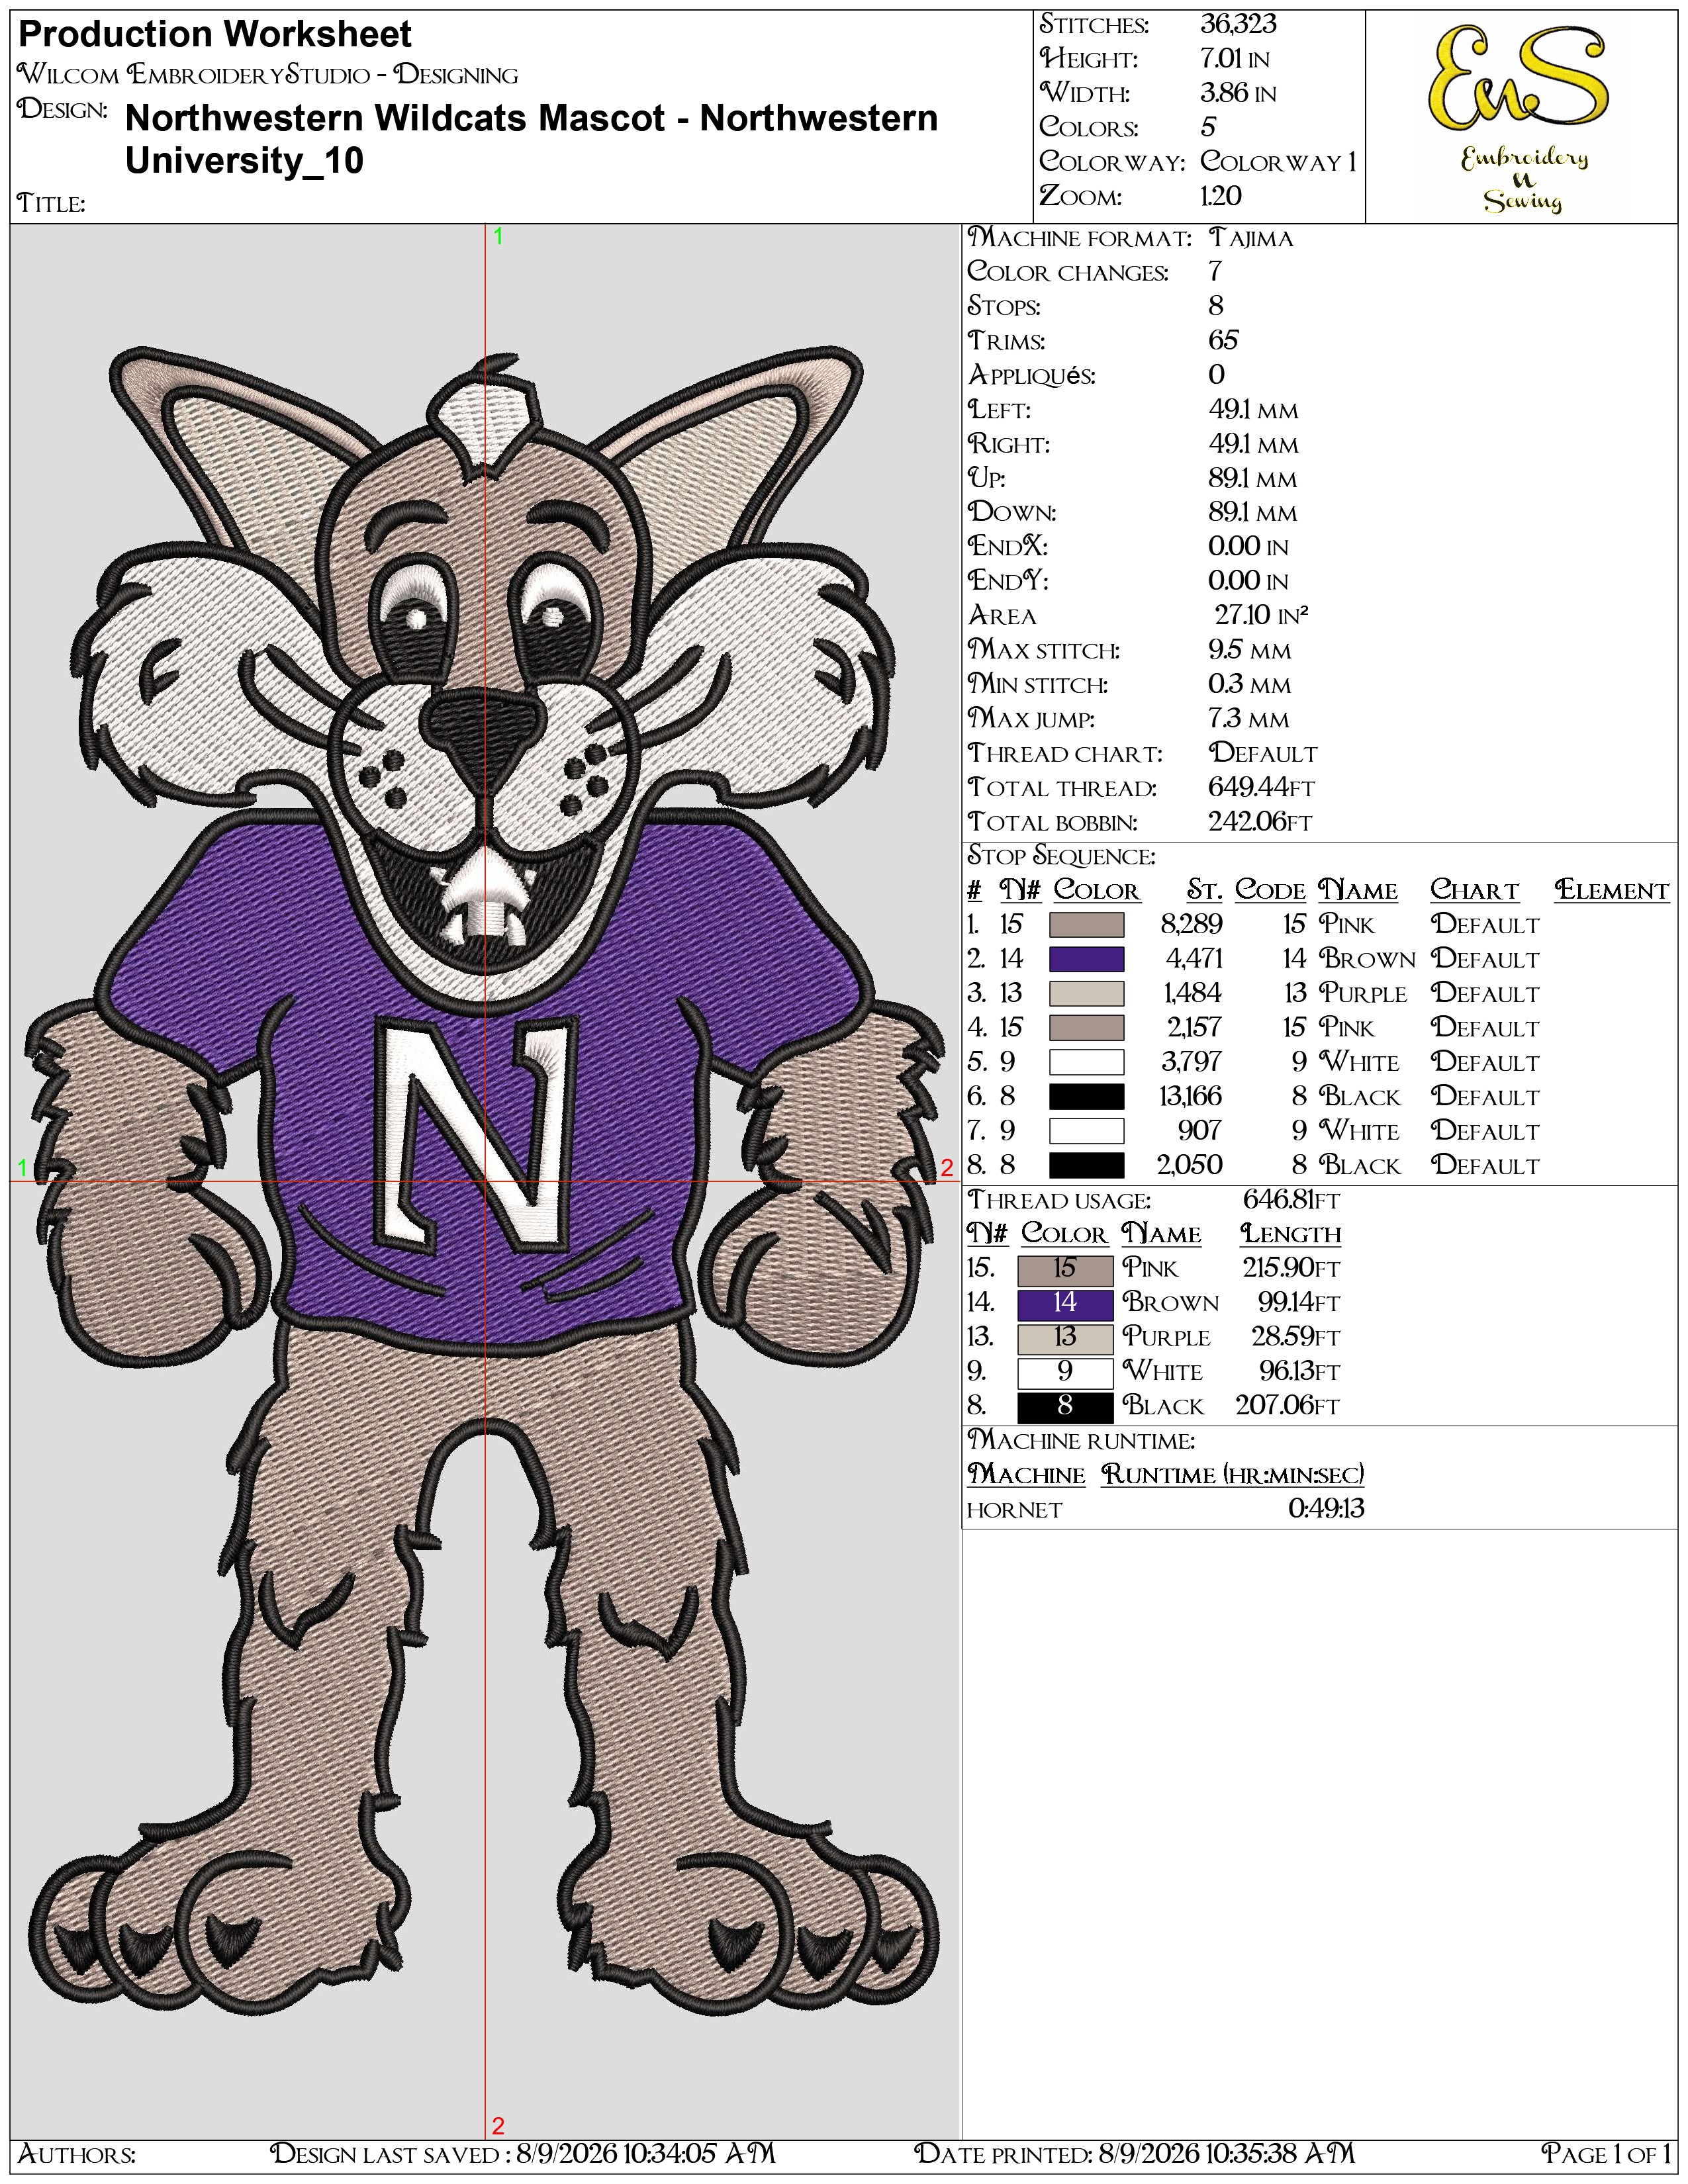
Task: Click the green marker 1 at top of design
Action: click(x=498, y=237)
